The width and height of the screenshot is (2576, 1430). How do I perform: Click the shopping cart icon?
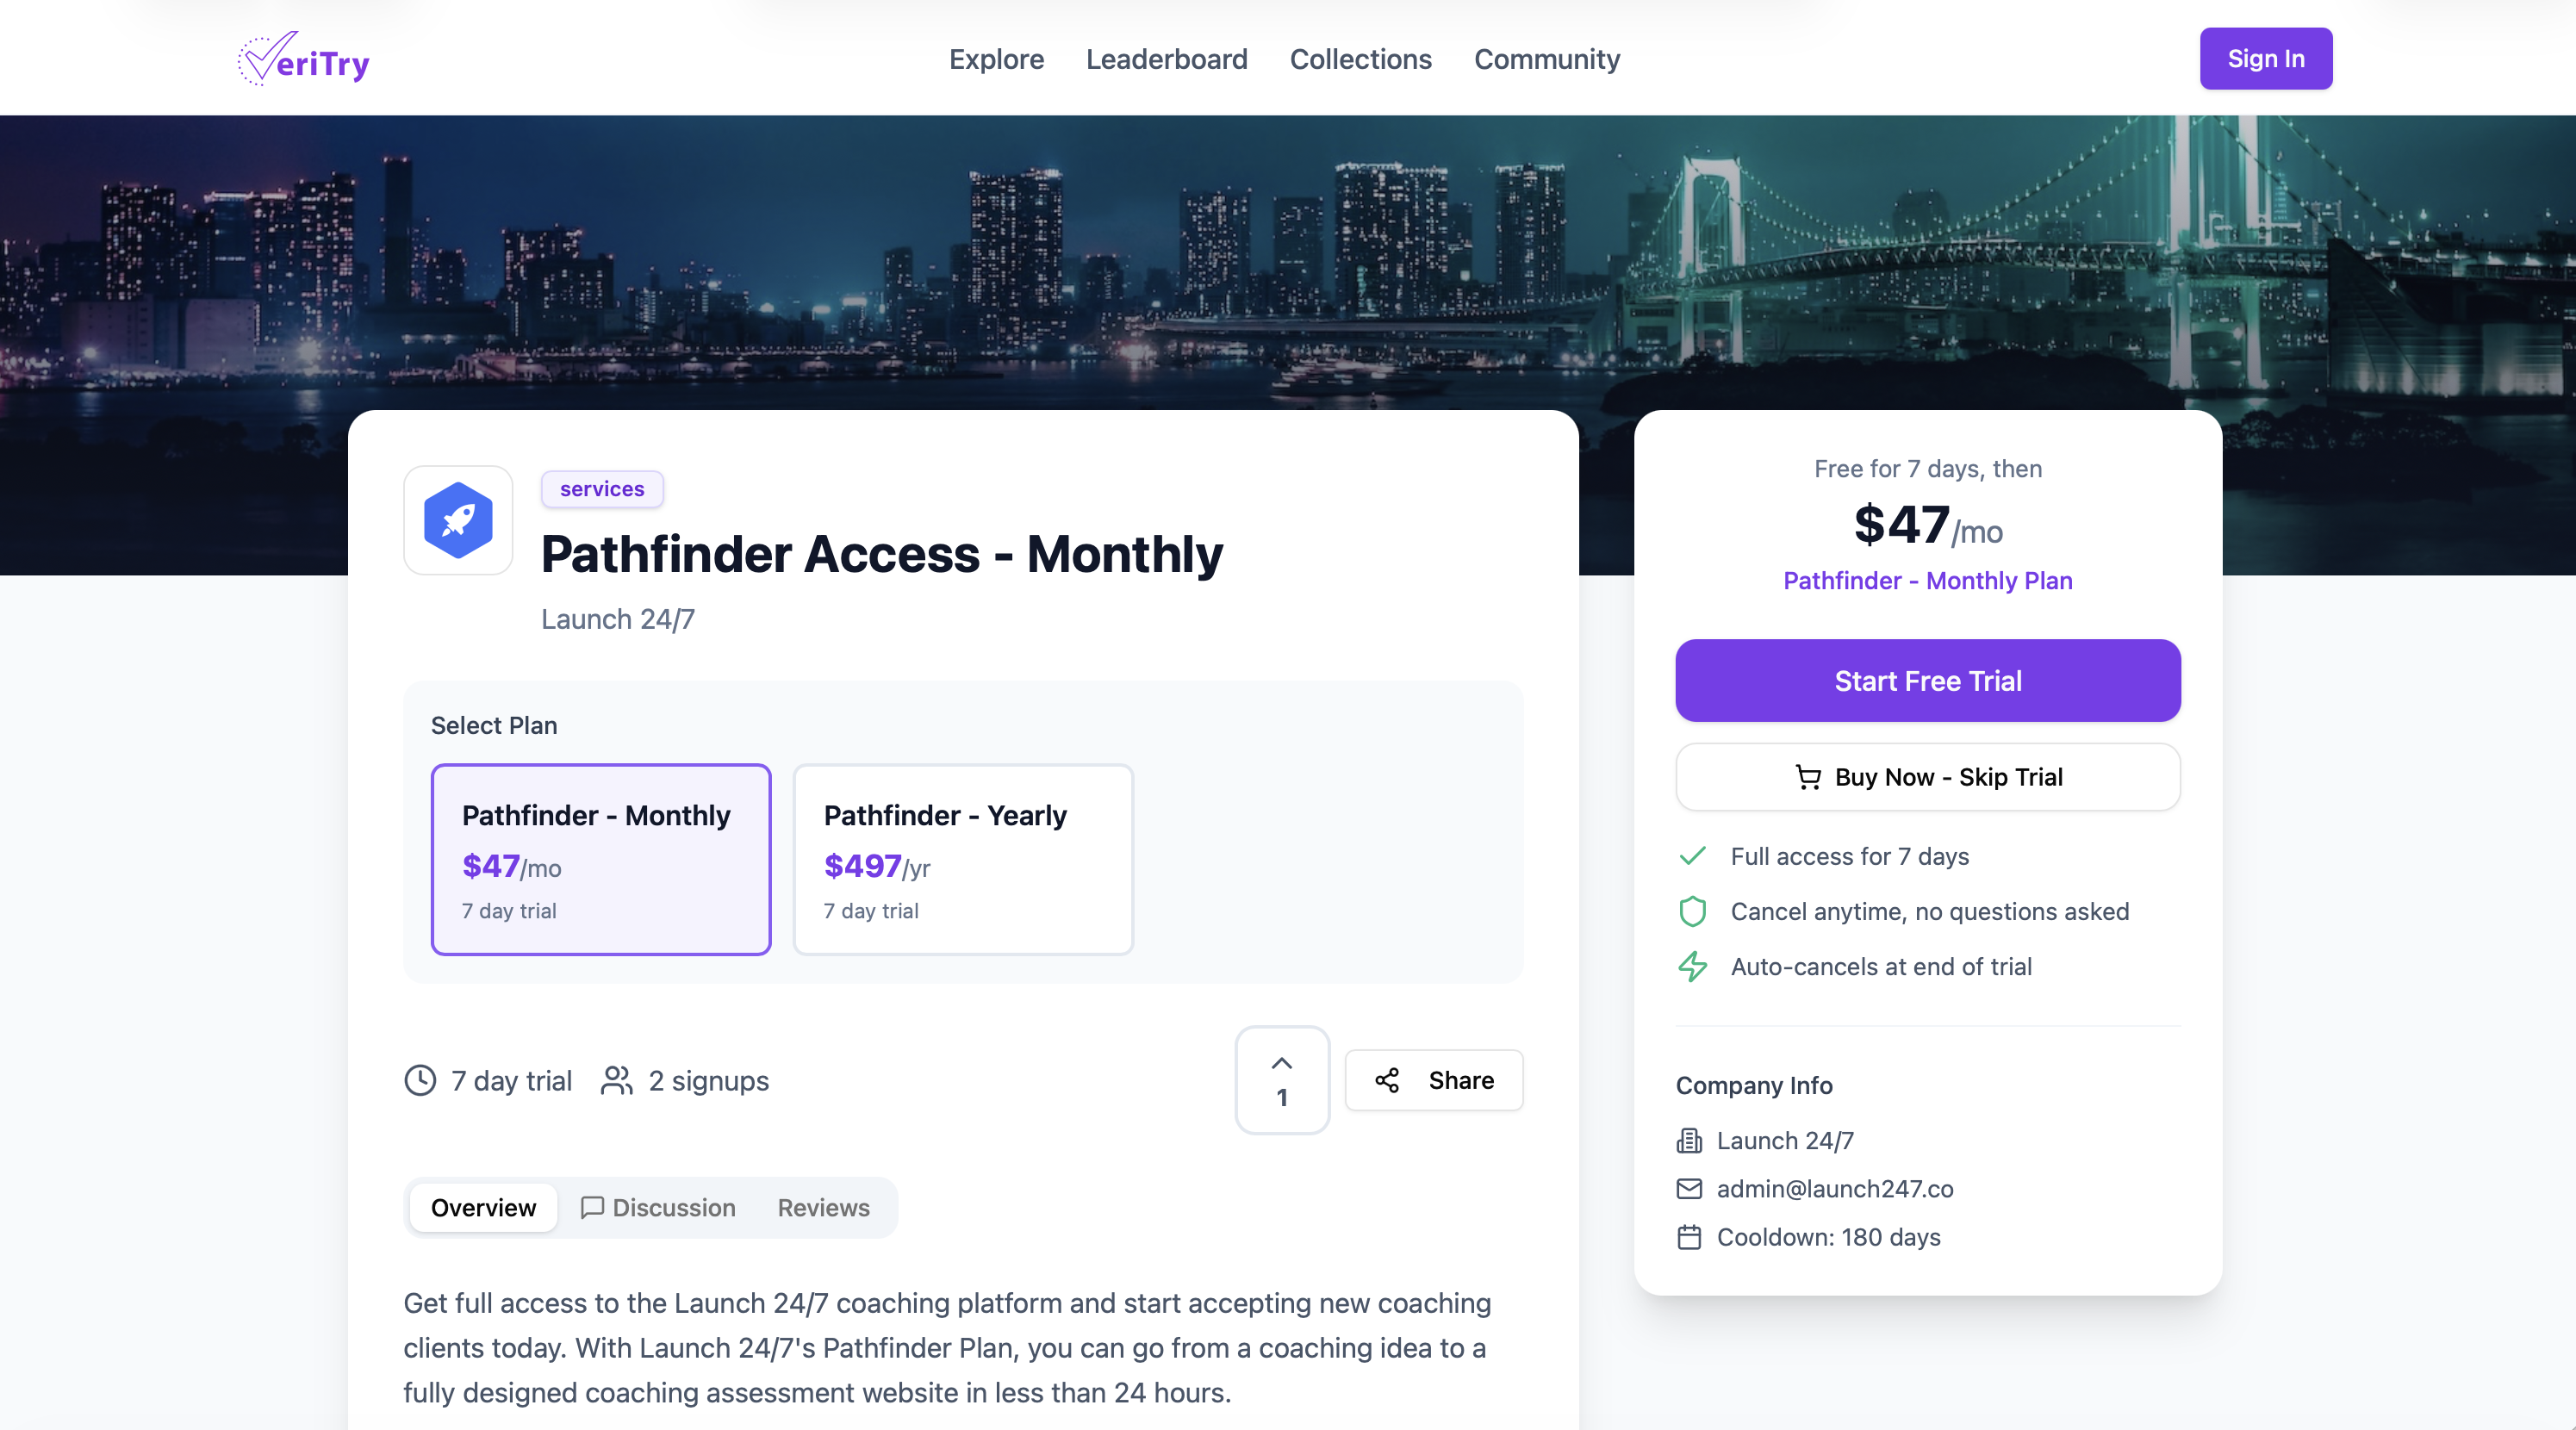[x=1808, y=777]
